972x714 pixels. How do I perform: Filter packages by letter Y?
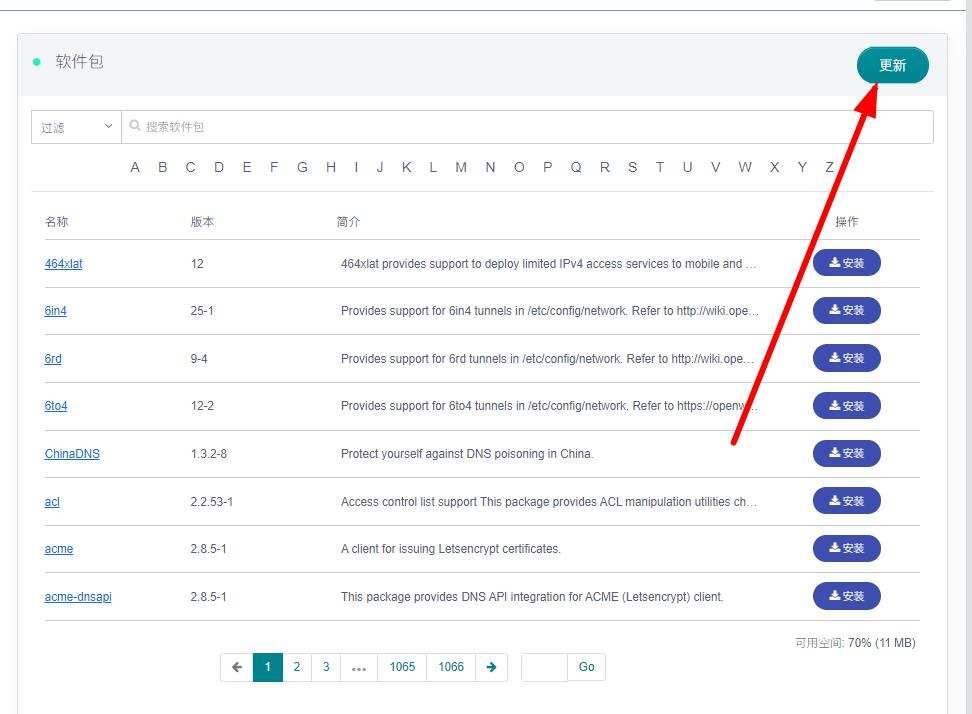(x=802, y=167)
